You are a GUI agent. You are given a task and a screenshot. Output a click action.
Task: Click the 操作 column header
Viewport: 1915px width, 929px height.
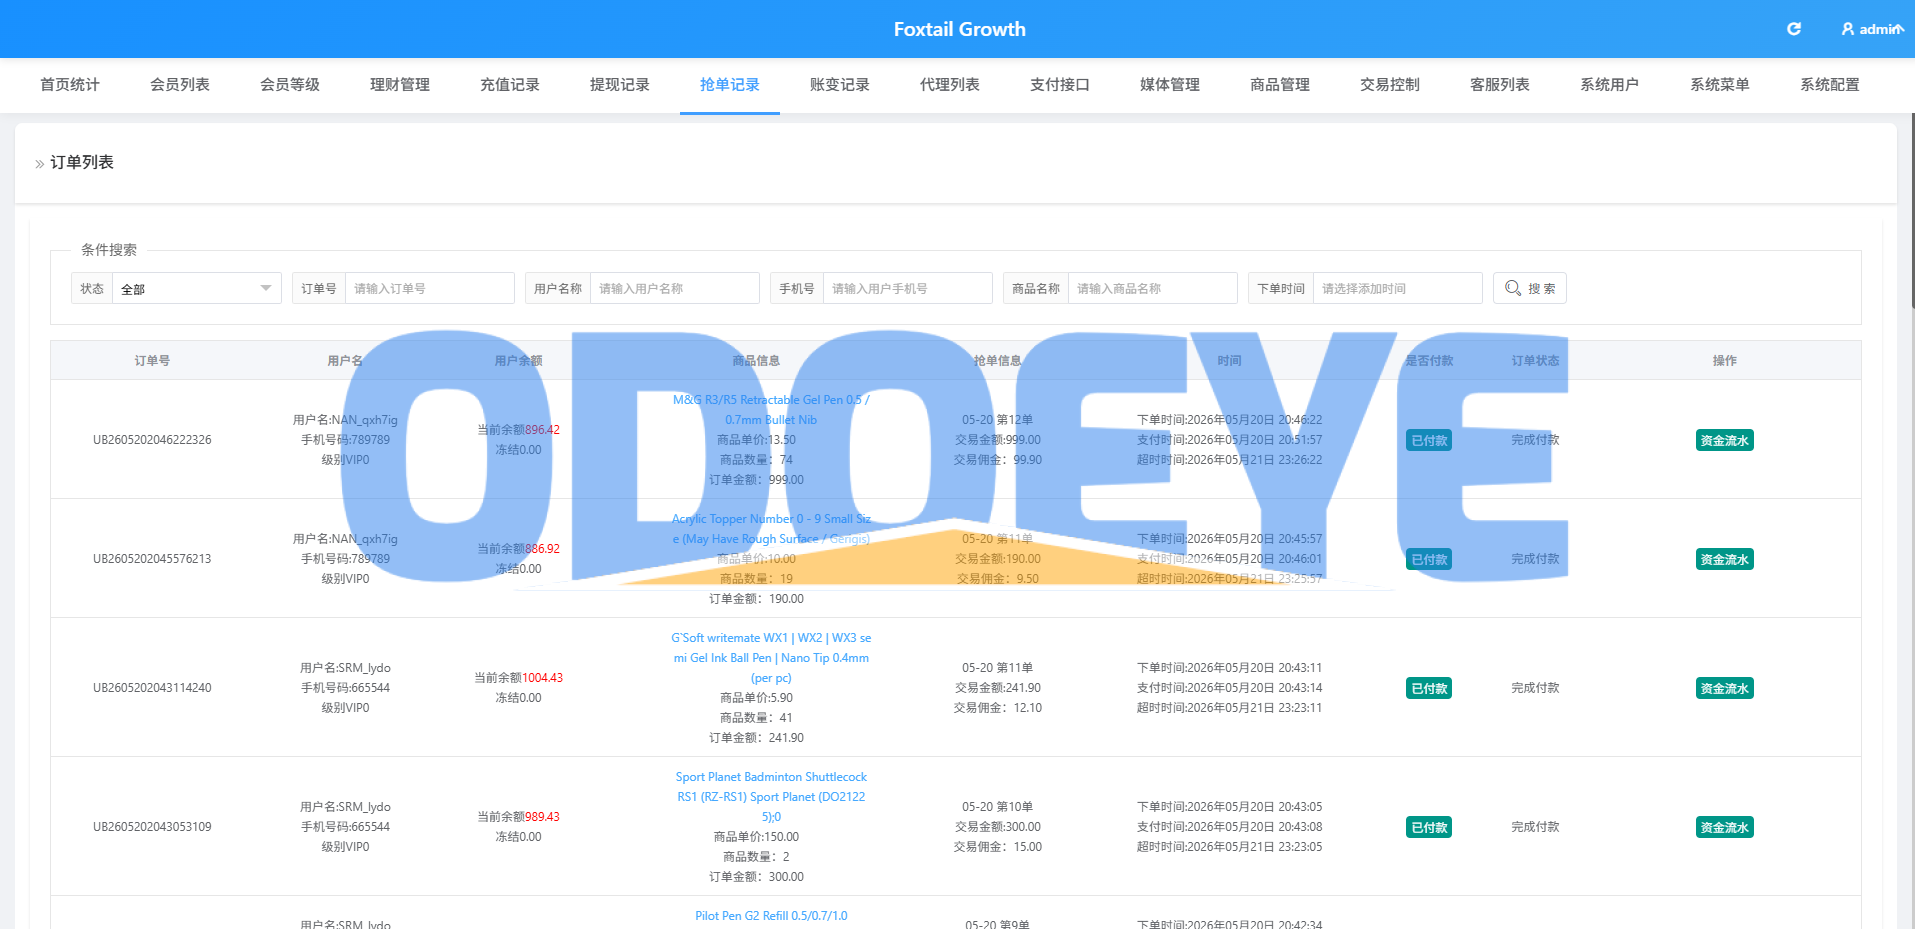point(1725,361)
